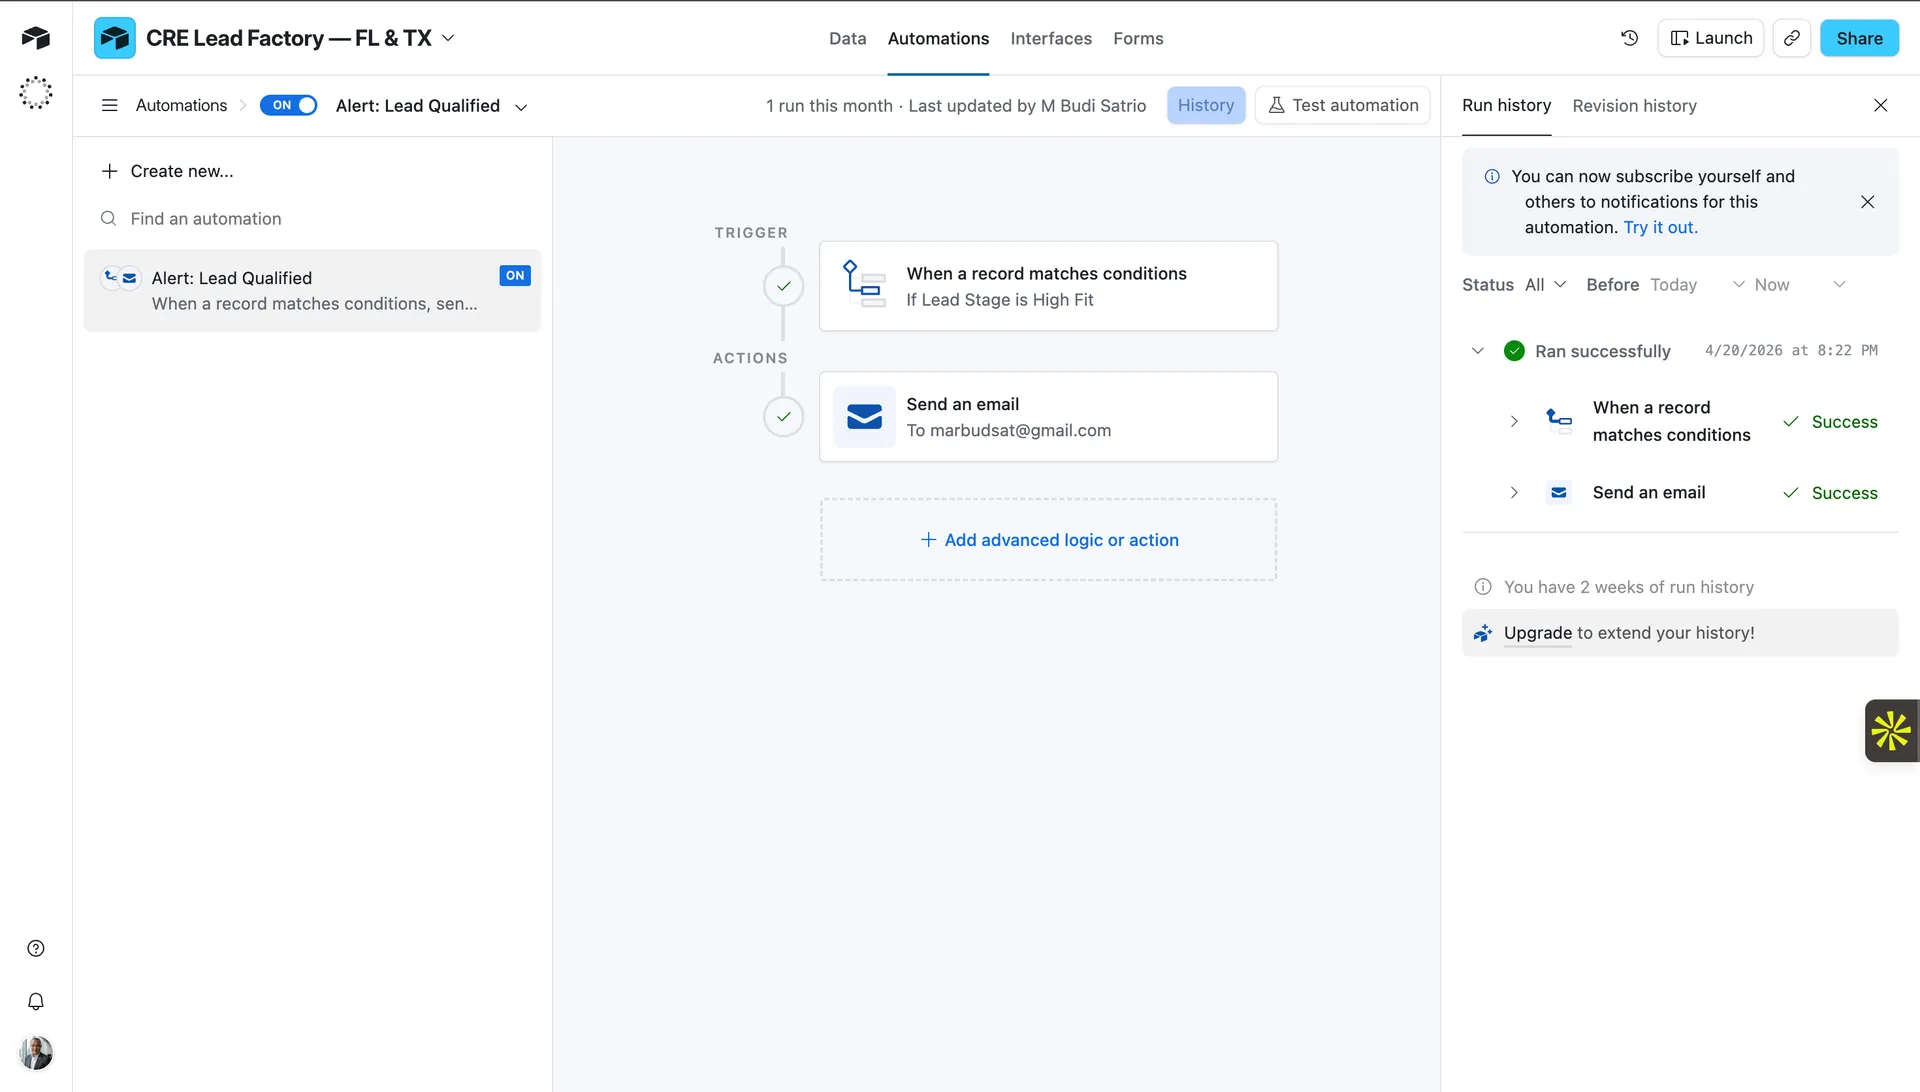This screenshot has height=1092, width=1920.
Task: Select the envelope icon on Send an email
Action: [x=863, y=417]
